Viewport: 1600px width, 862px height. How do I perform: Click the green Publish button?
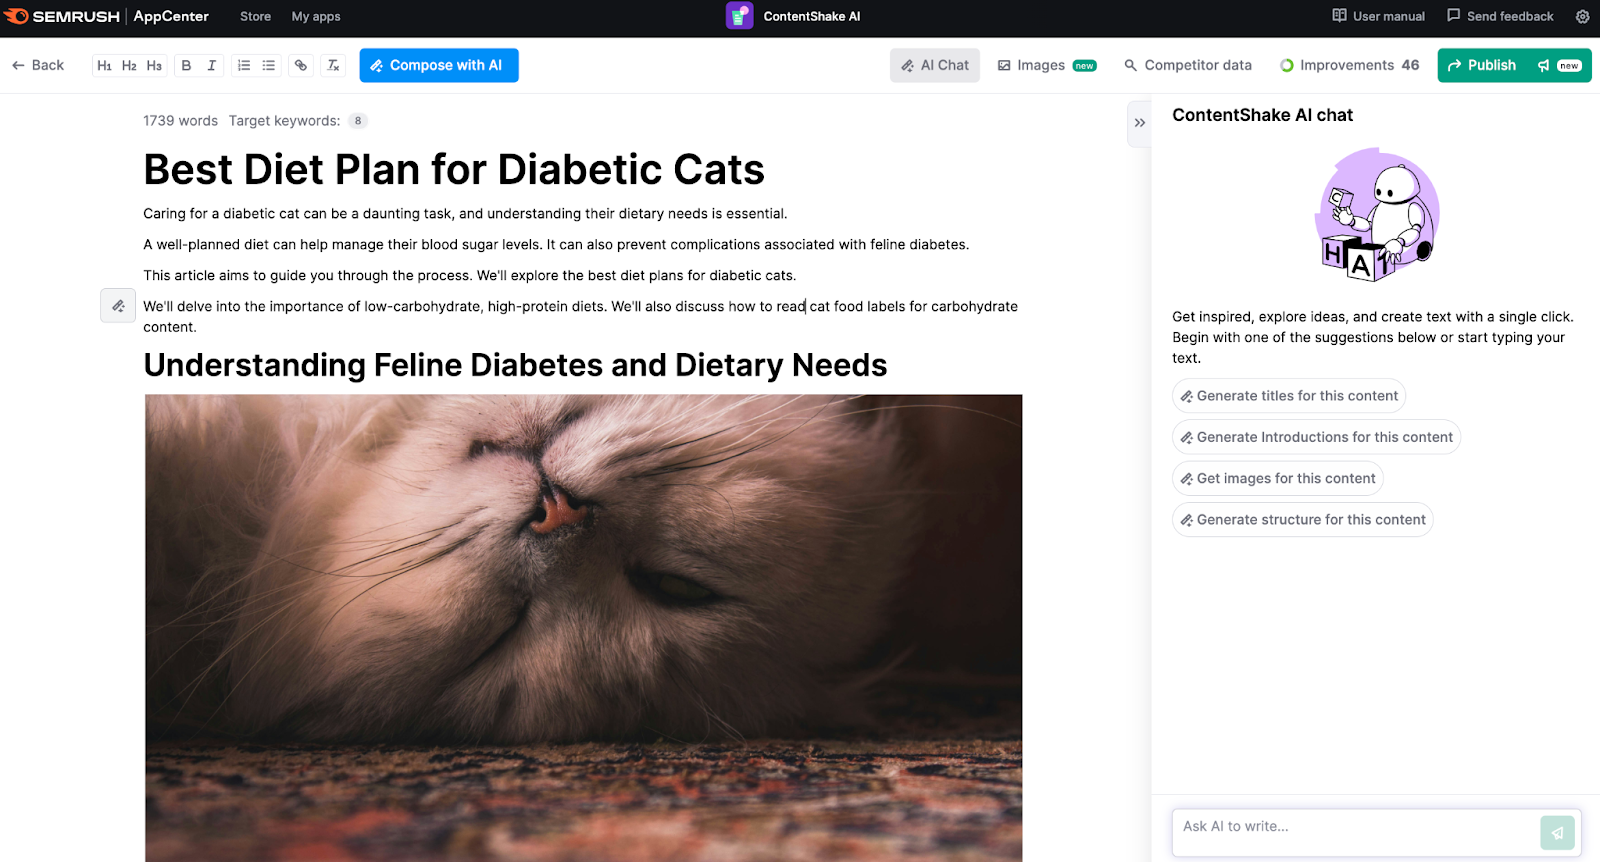tap(1482, 66)
